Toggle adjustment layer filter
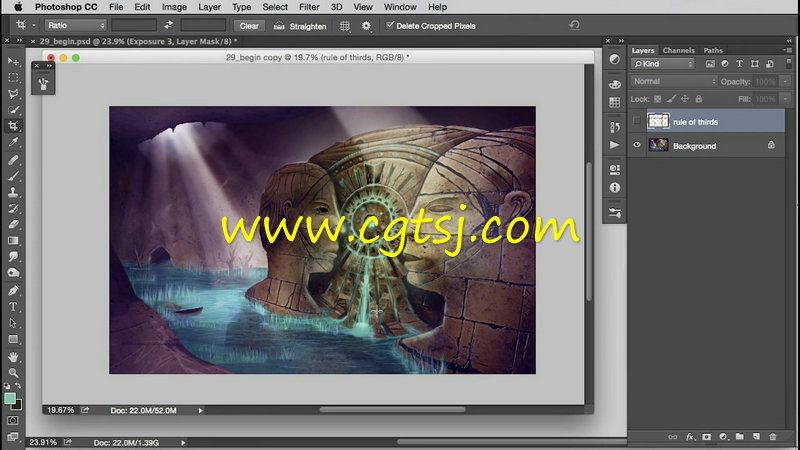Image resolution: width=800 pixels, height=450 pixels. coord(725,64)
